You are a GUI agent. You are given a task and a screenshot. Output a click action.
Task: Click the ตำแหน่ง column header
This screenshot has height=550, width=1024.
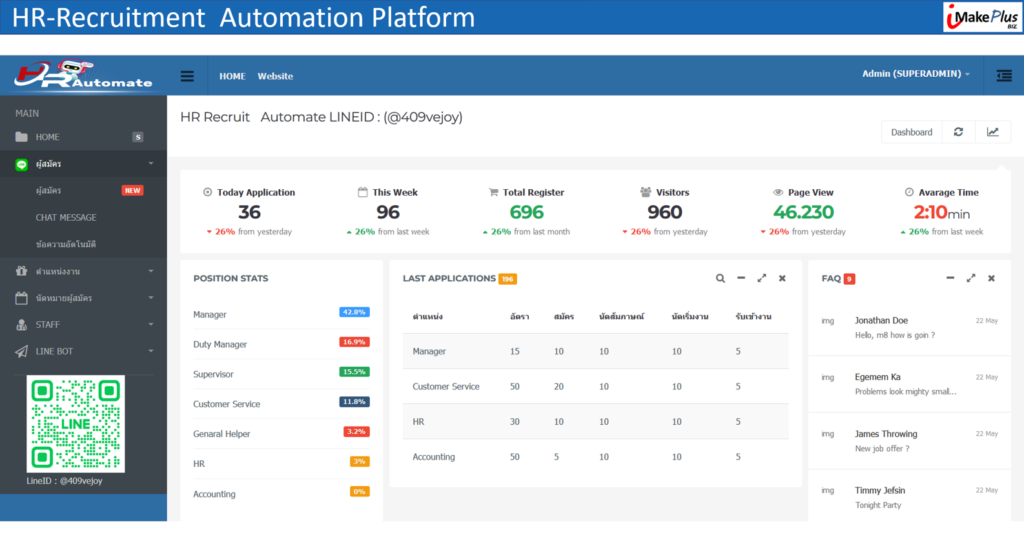click(428, 317)
